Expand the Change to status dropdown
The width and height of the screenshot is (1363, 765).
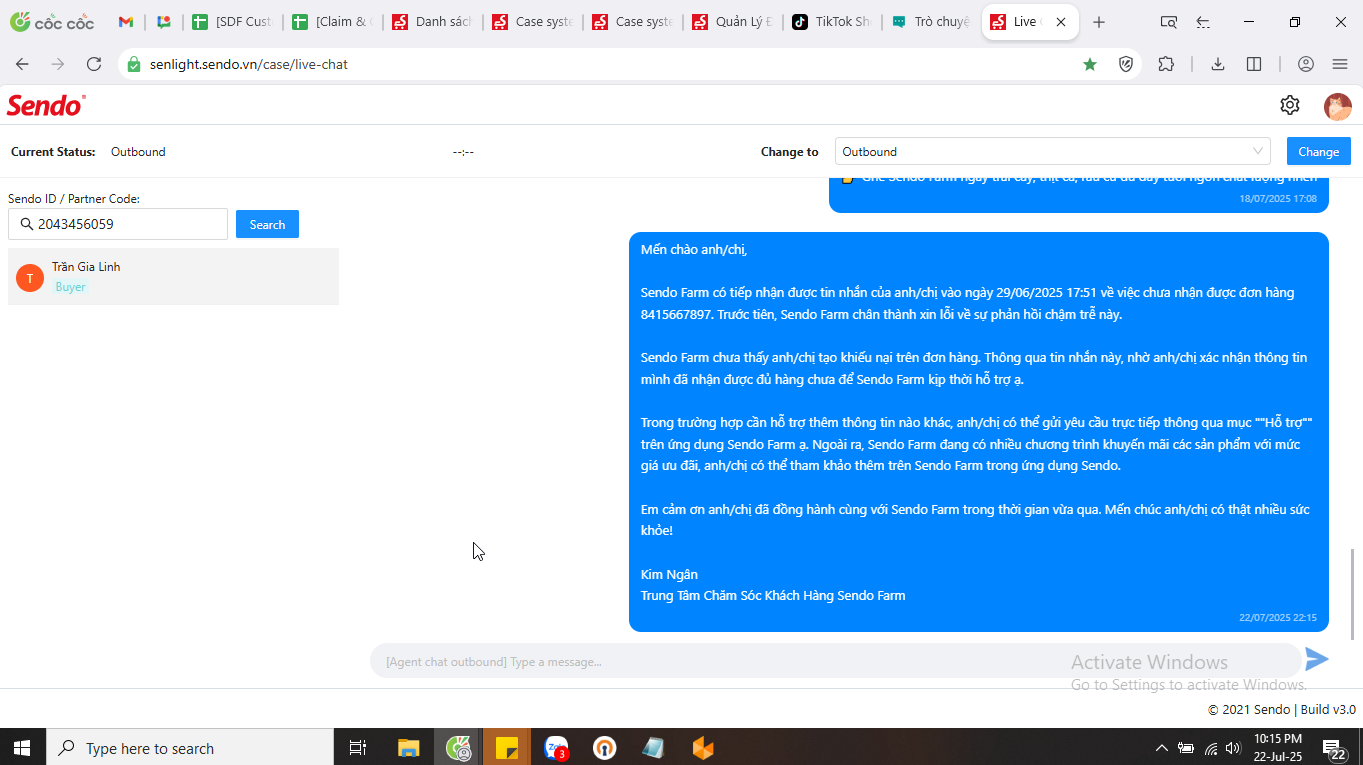[x=1053, y=151]
